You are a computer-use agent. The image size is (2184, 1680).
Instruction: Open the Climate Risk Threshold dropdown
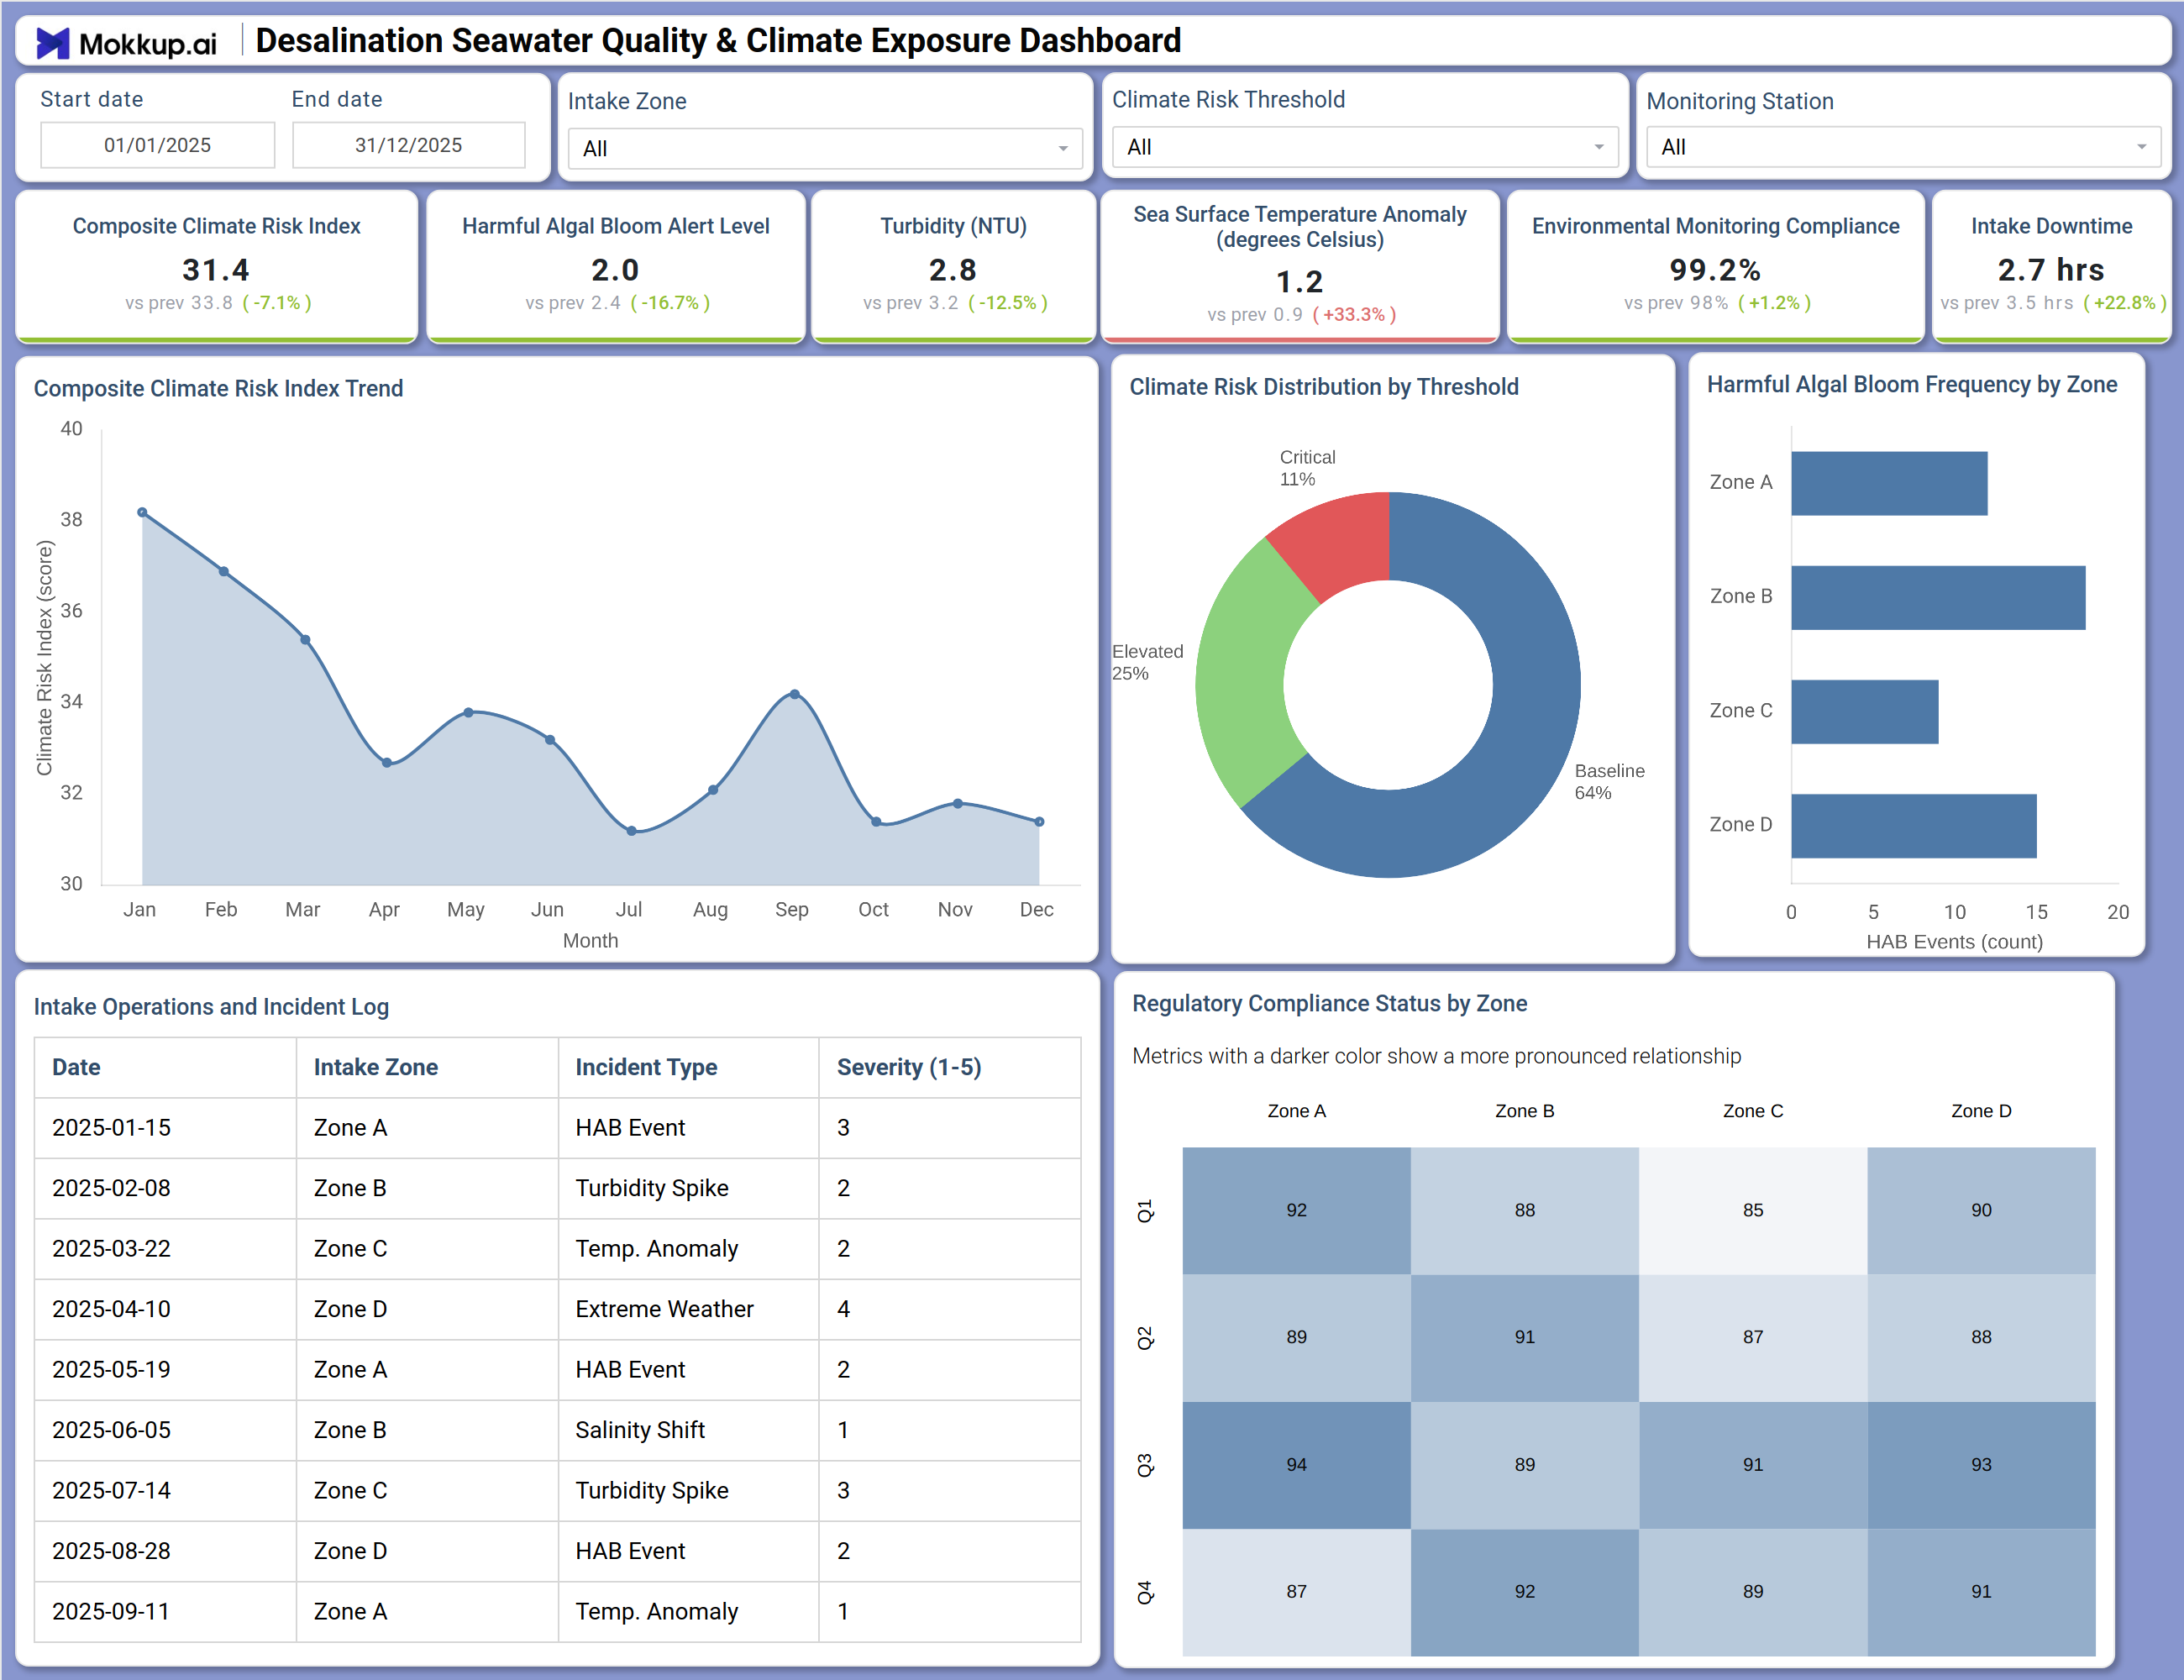[x=1365, y=147]
